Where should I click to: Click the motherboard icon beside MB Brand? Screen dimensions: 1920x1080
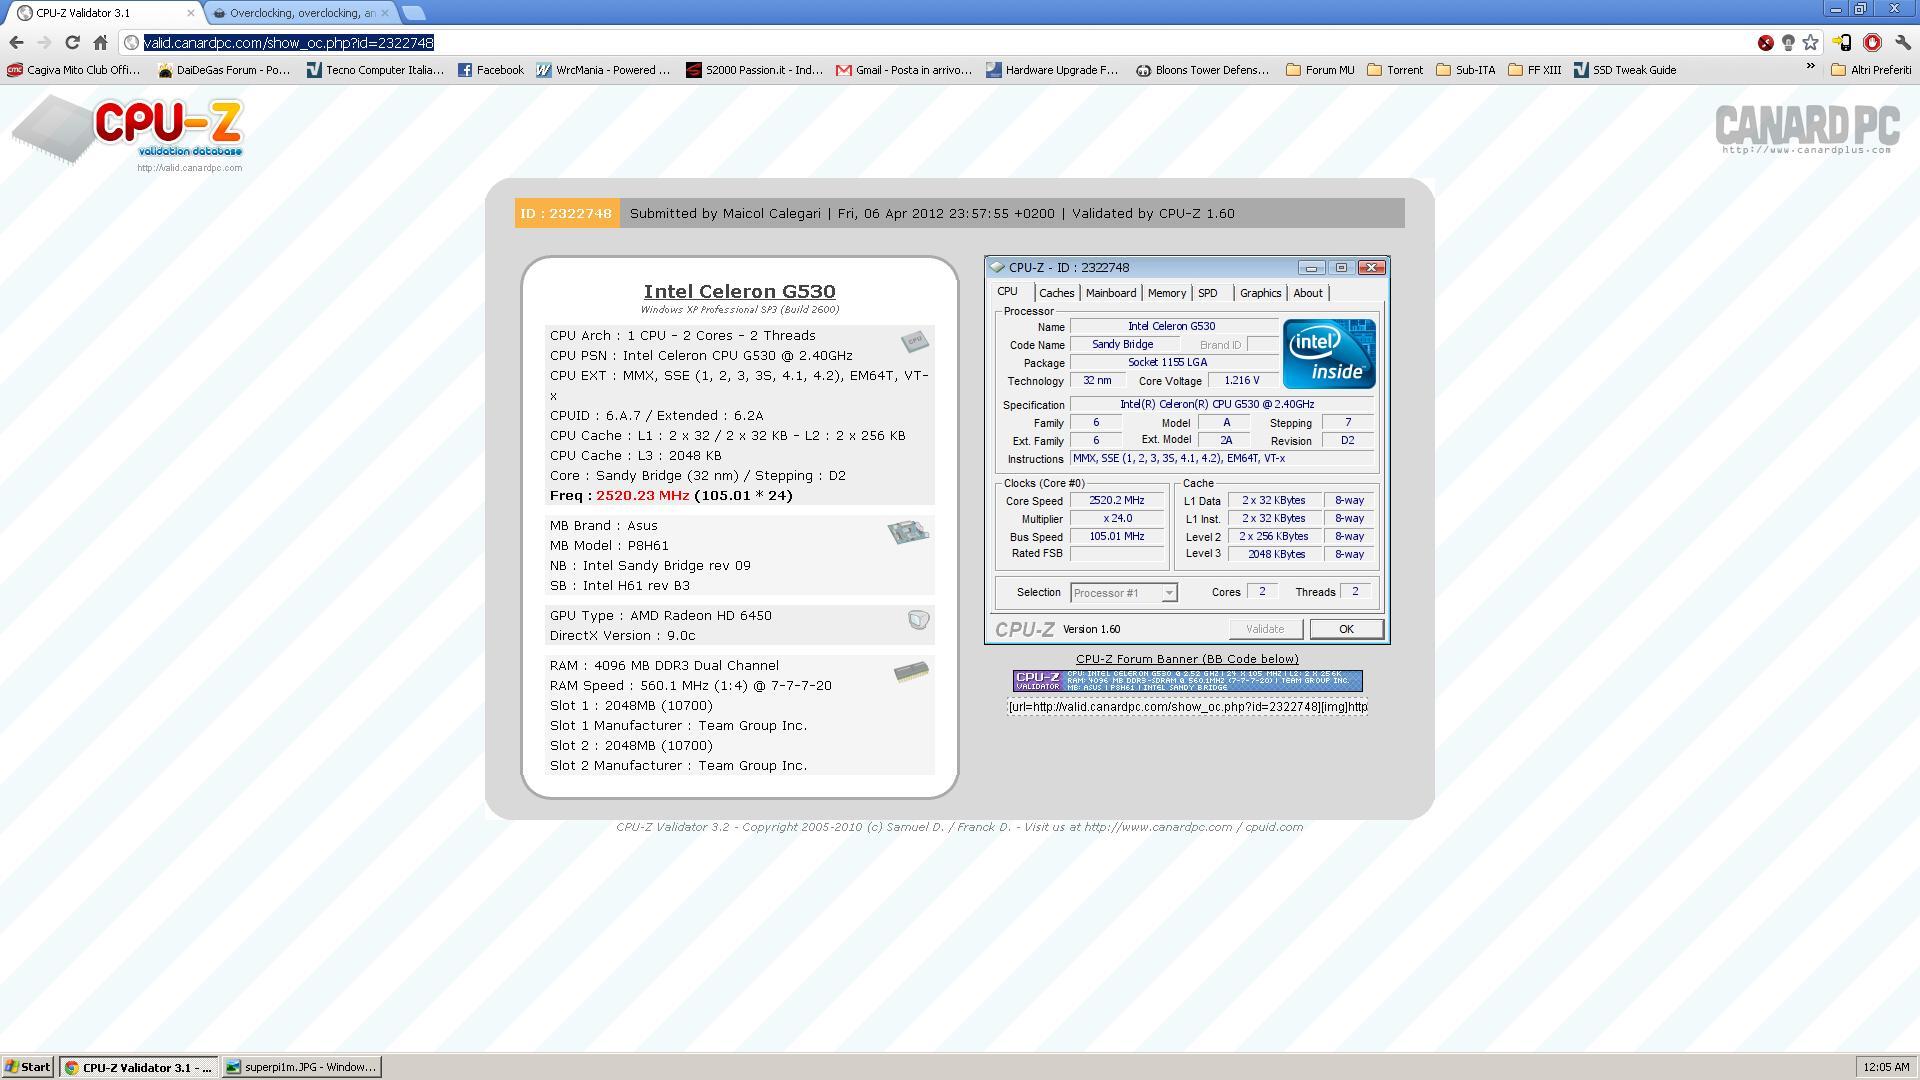pos(908,531)
